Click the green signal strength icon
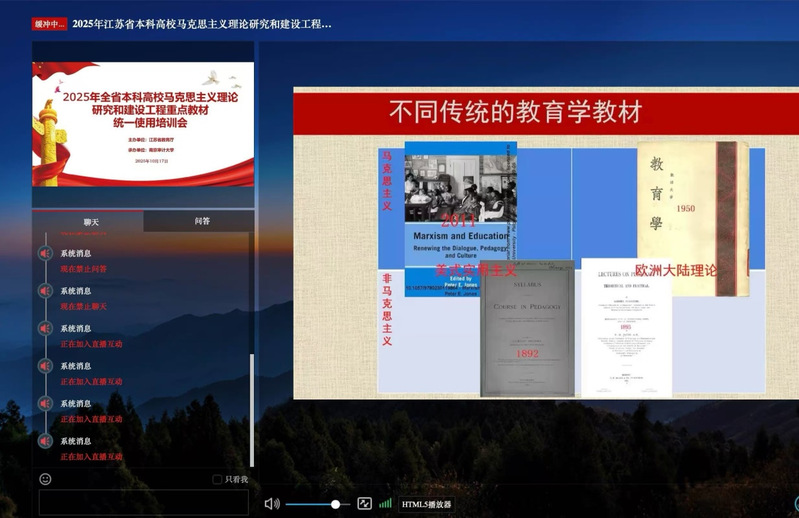 [x=385, y=504]
